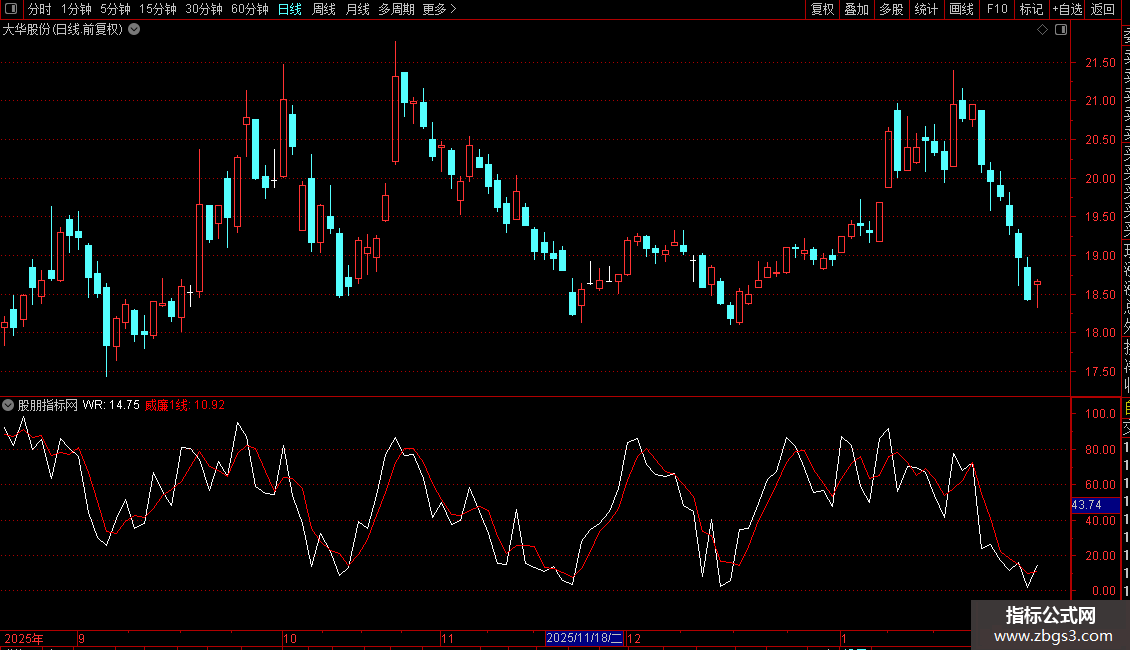Screen dimensions: 1130x650
Task: Select the 5分钟 period
Action: pos(115,9)
